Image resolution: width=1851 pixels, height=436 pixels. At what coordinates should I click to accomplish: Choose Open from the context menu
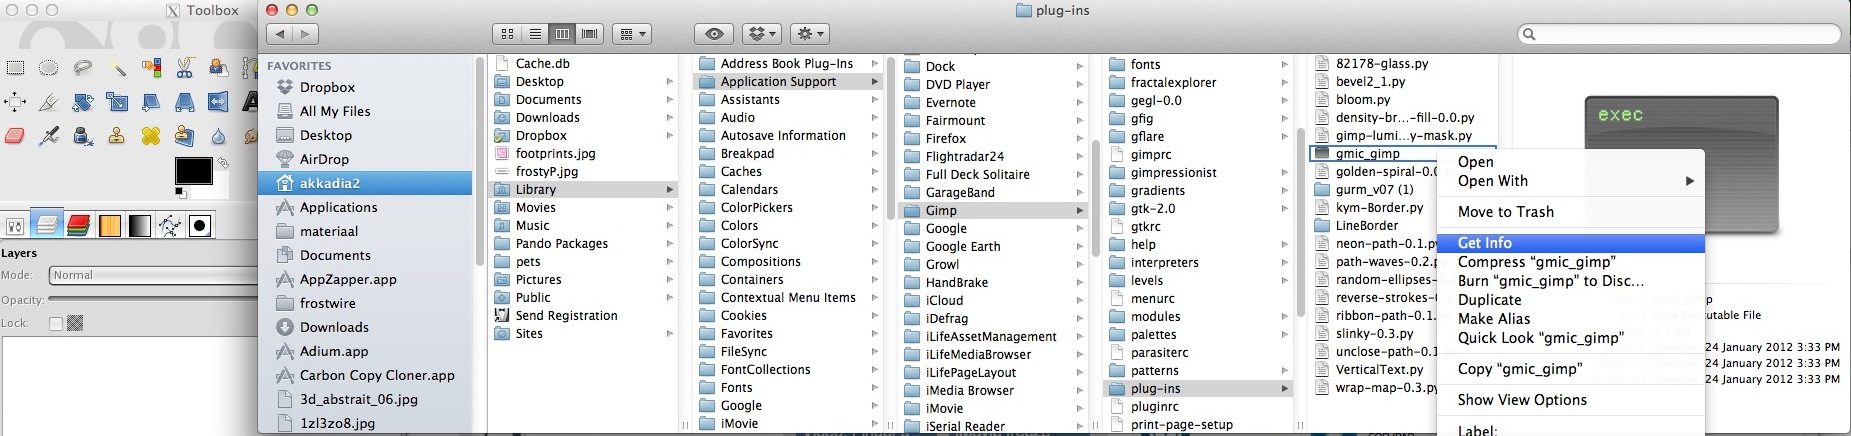pos(1476,162)
